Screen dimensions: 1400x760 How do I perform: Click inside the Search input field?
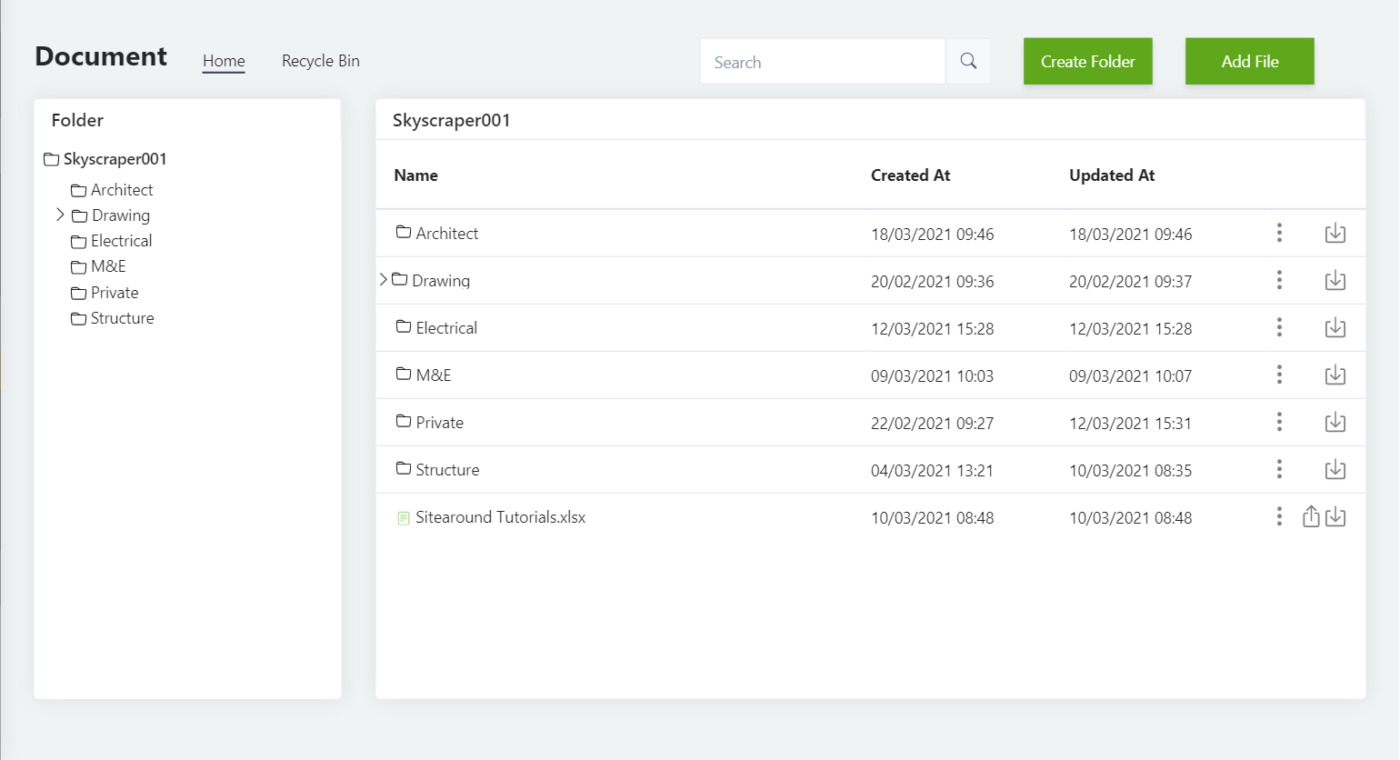820,61
